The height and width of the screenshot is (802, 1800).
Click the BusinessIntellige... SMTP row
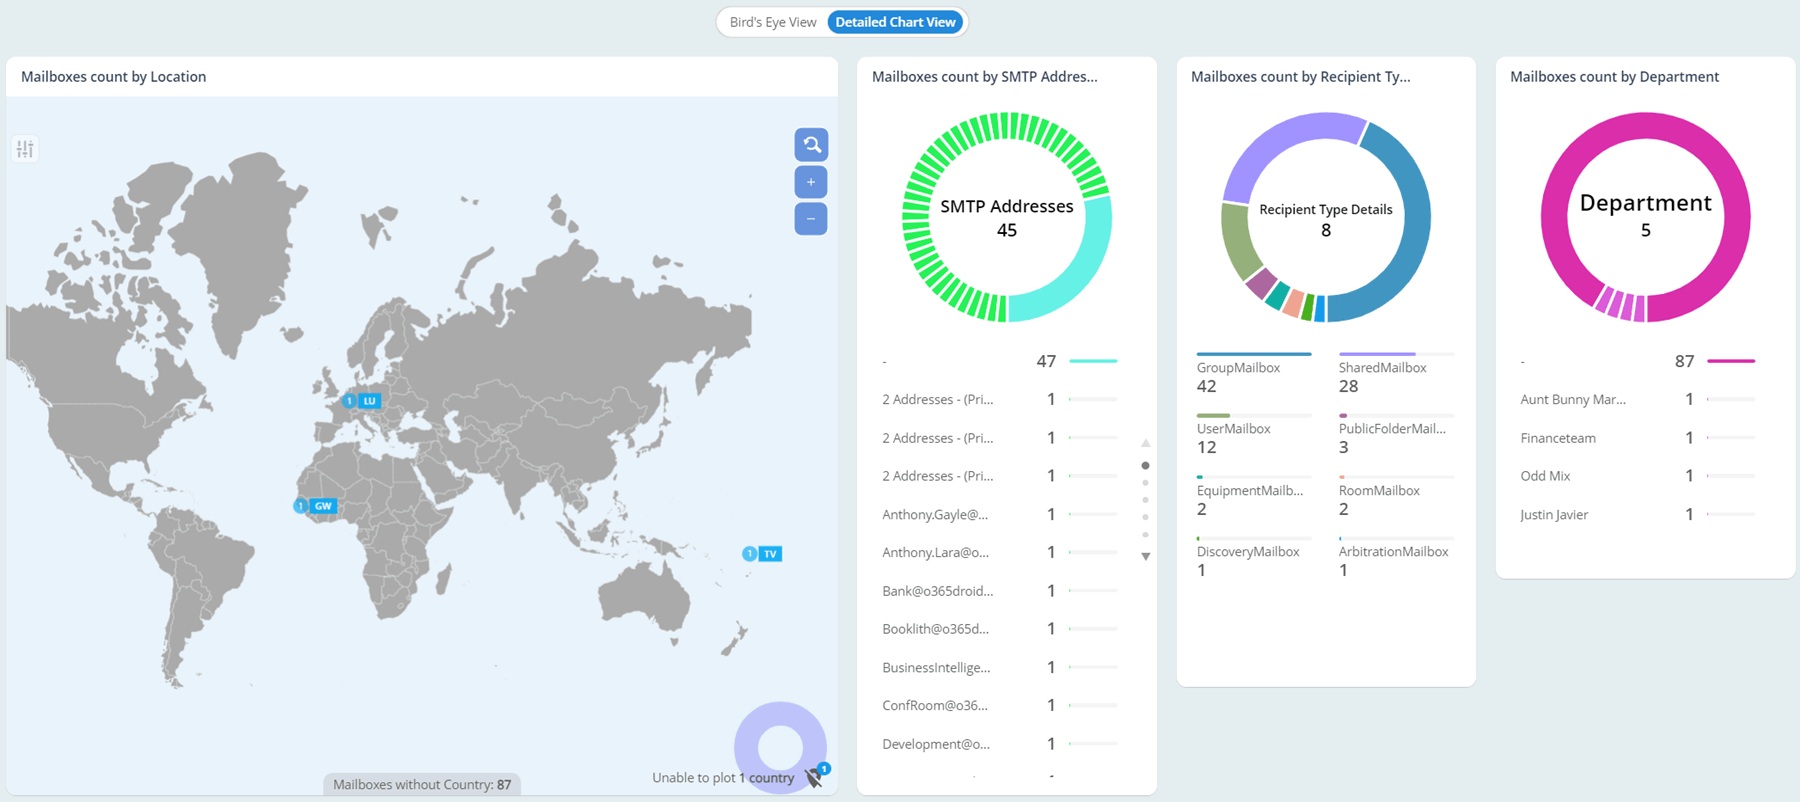click(x=1000, y=667)
